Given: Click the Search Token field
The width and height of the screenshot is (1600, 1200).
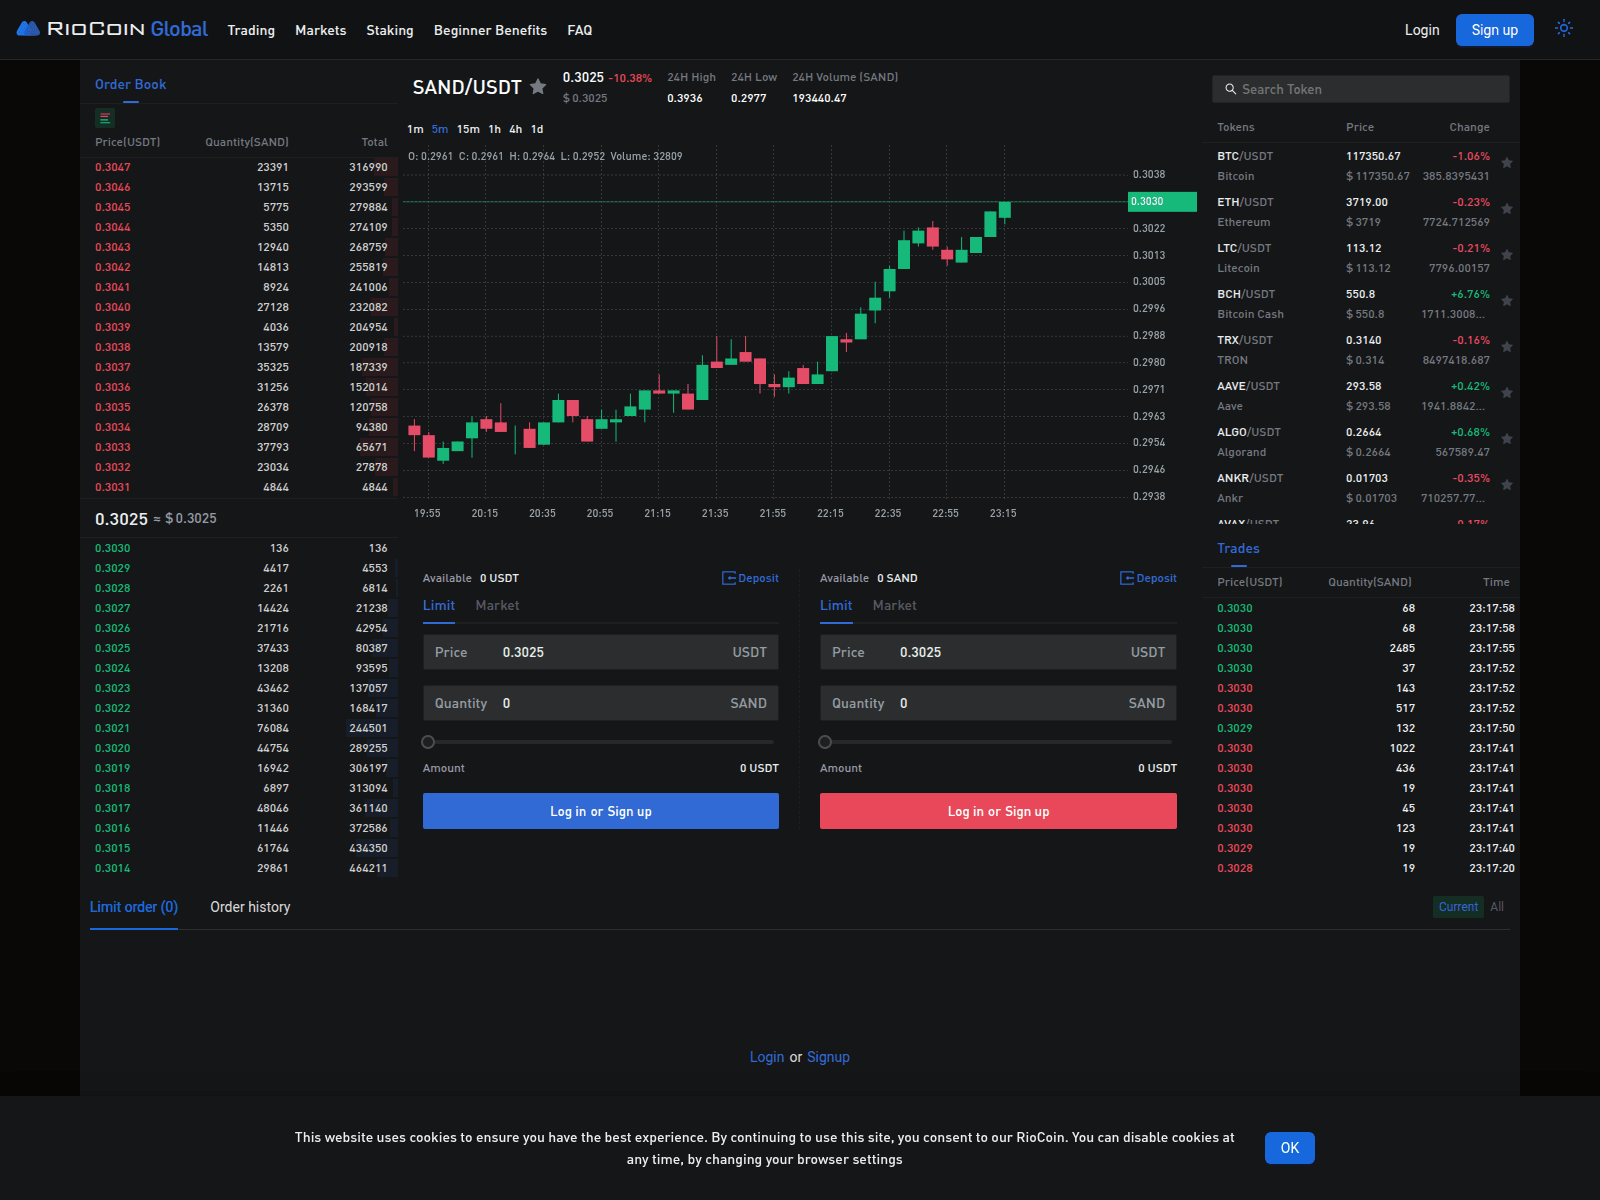Looking at the screenshot, I should (1361, 89).
